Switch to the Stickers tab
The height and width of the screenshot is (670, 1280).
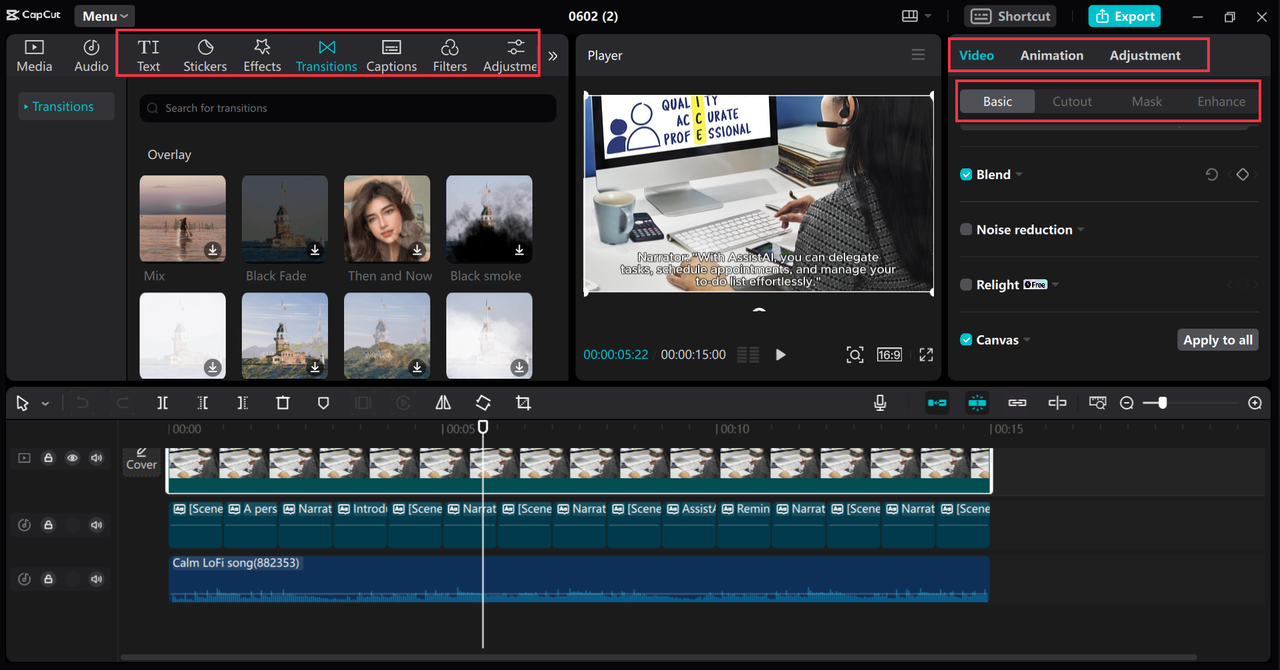tap(205, 56)
